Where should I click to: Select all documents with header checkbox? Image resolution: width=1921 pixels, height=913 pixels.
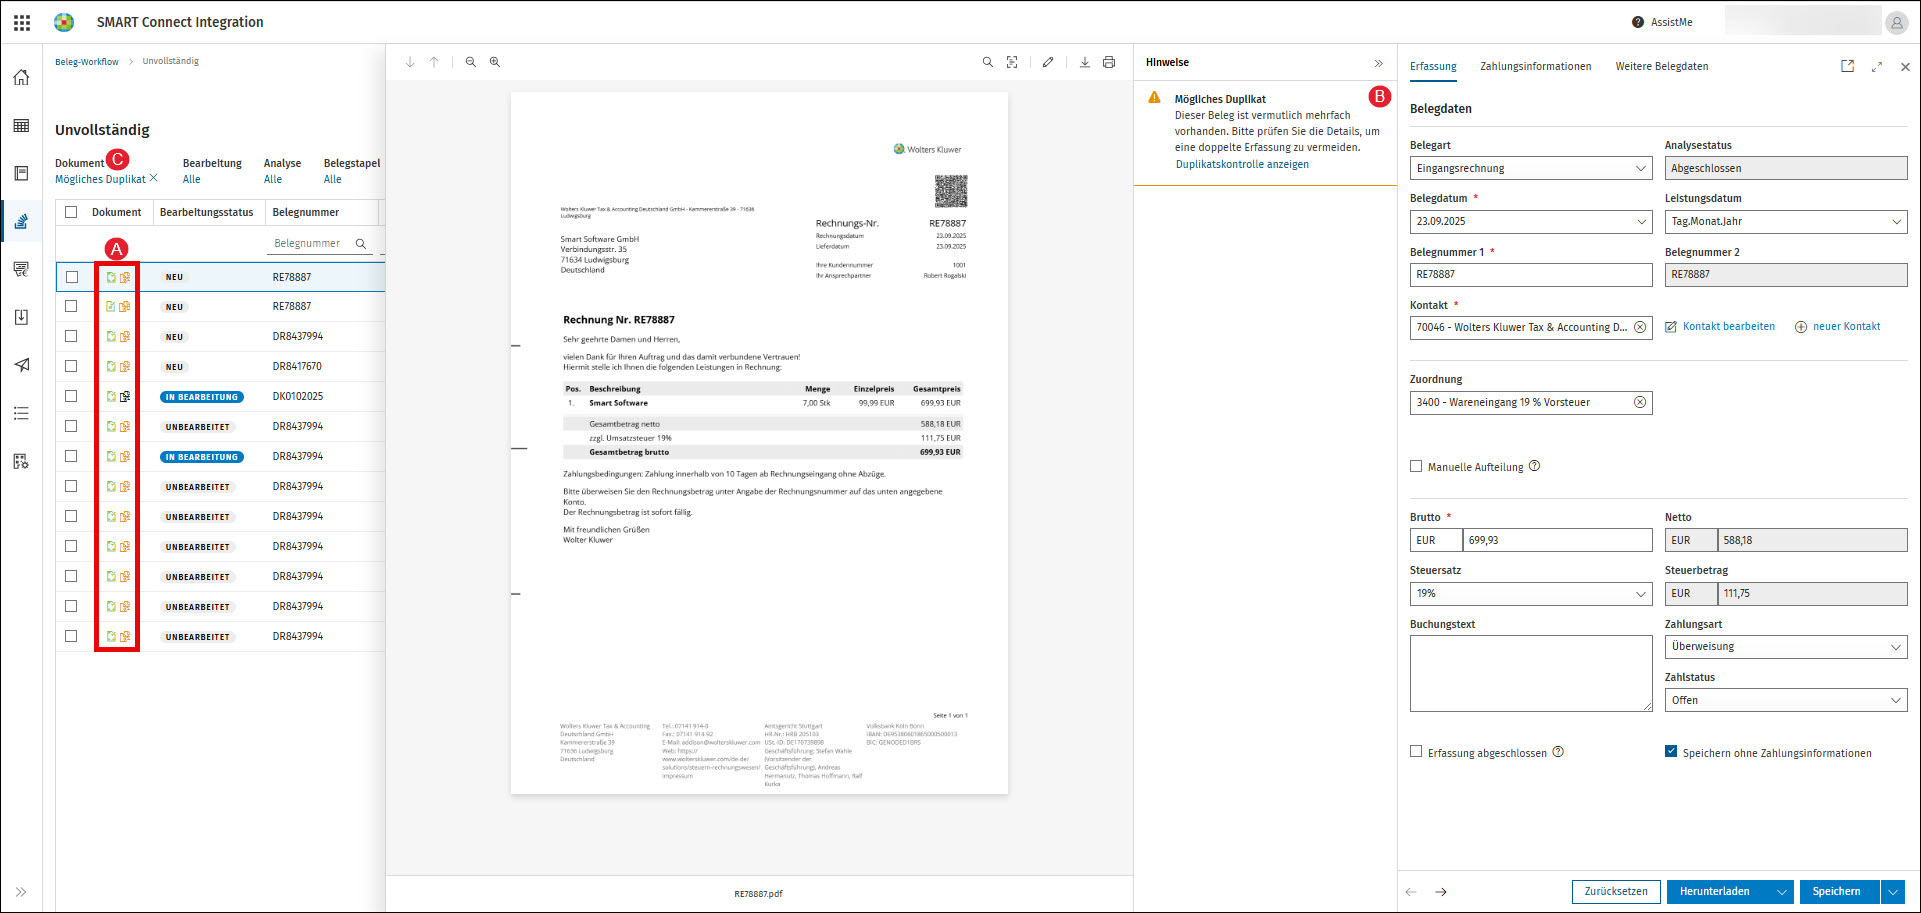coord(71,212)
